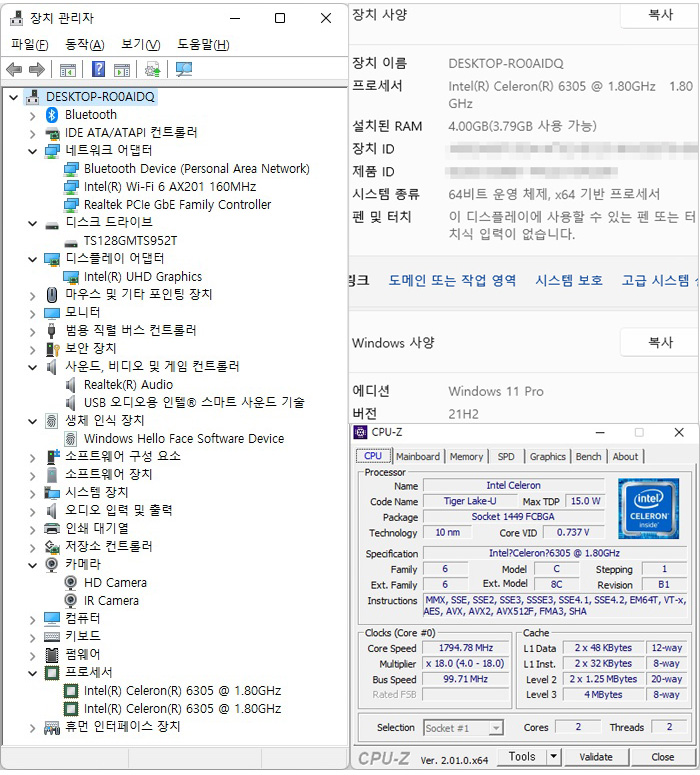Expand the 휴먼 인터페이스 장치 node
This screenshot has height=775, width=700.
point(33,728)
